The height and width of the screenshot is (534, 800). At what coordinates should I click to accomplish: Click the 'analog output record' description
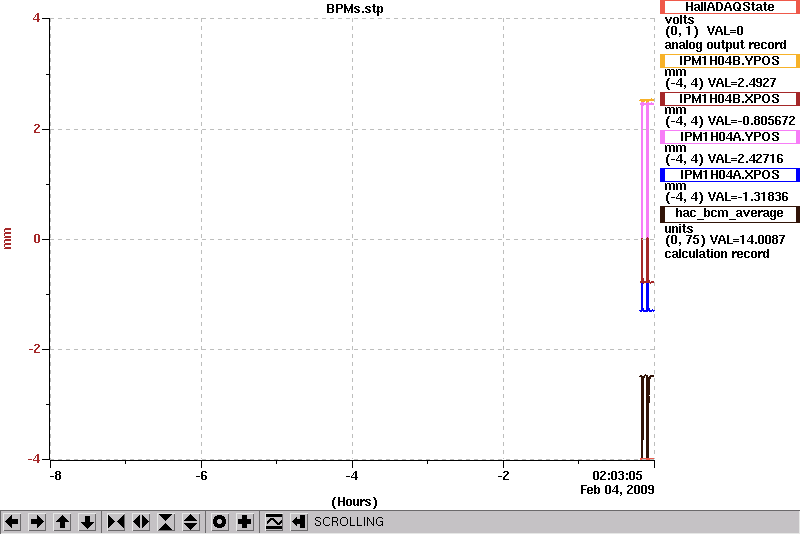725,45
